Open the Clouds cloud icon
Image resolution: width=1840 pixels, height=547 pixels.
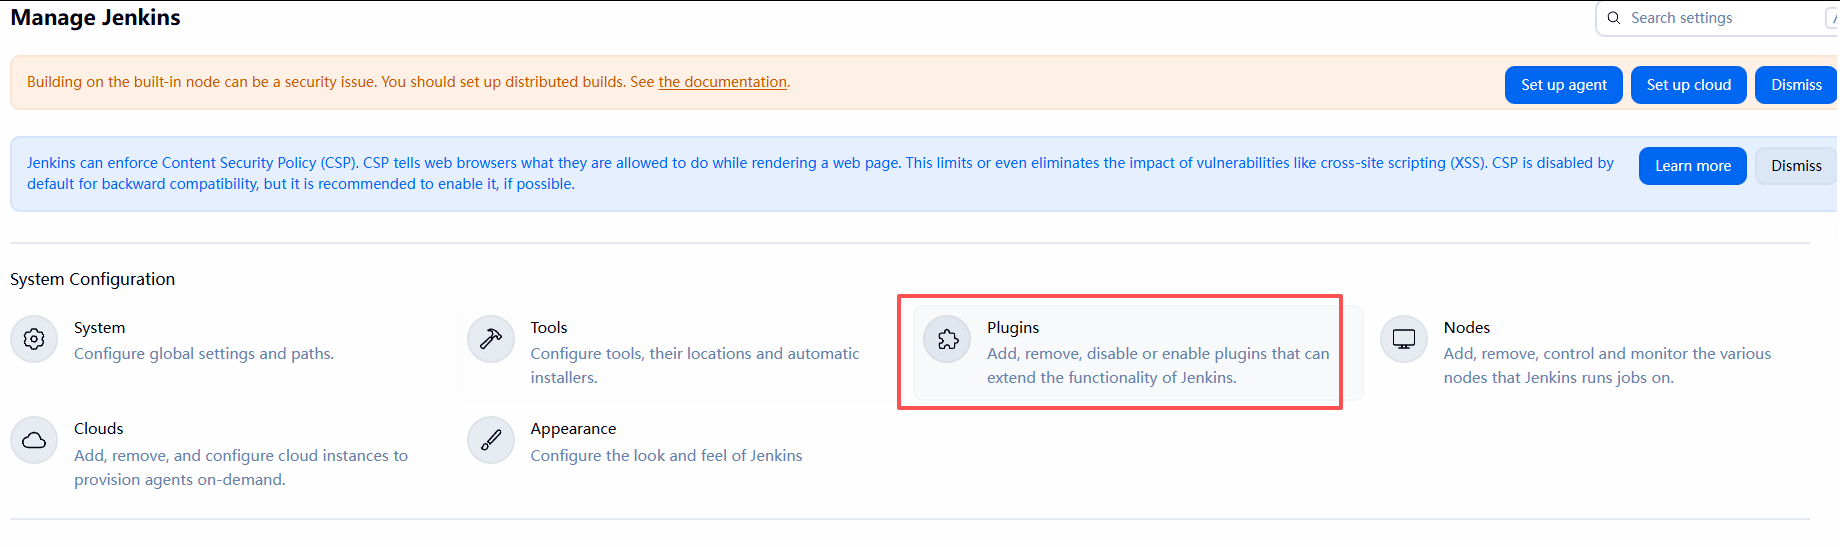point(34,440)
